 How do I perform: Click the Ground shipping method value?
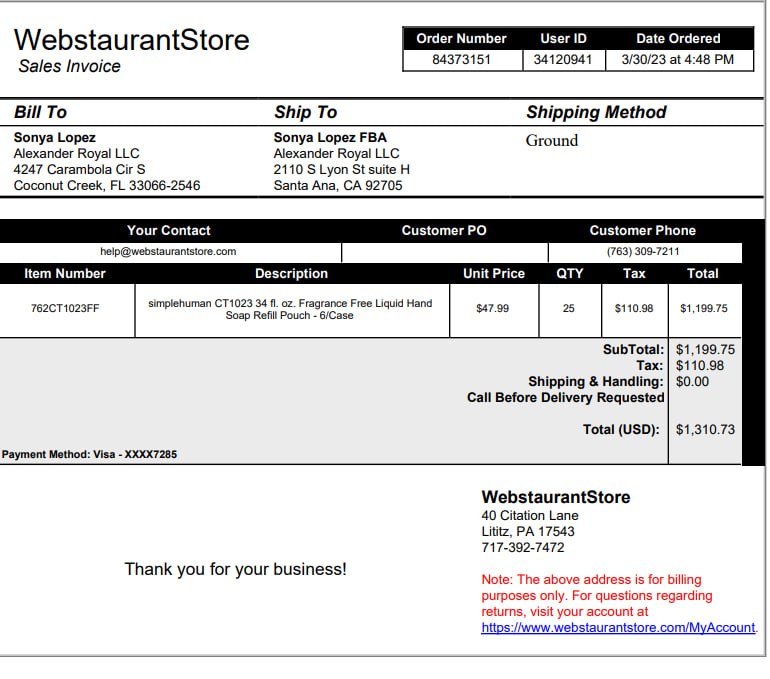tap(551, 140)
